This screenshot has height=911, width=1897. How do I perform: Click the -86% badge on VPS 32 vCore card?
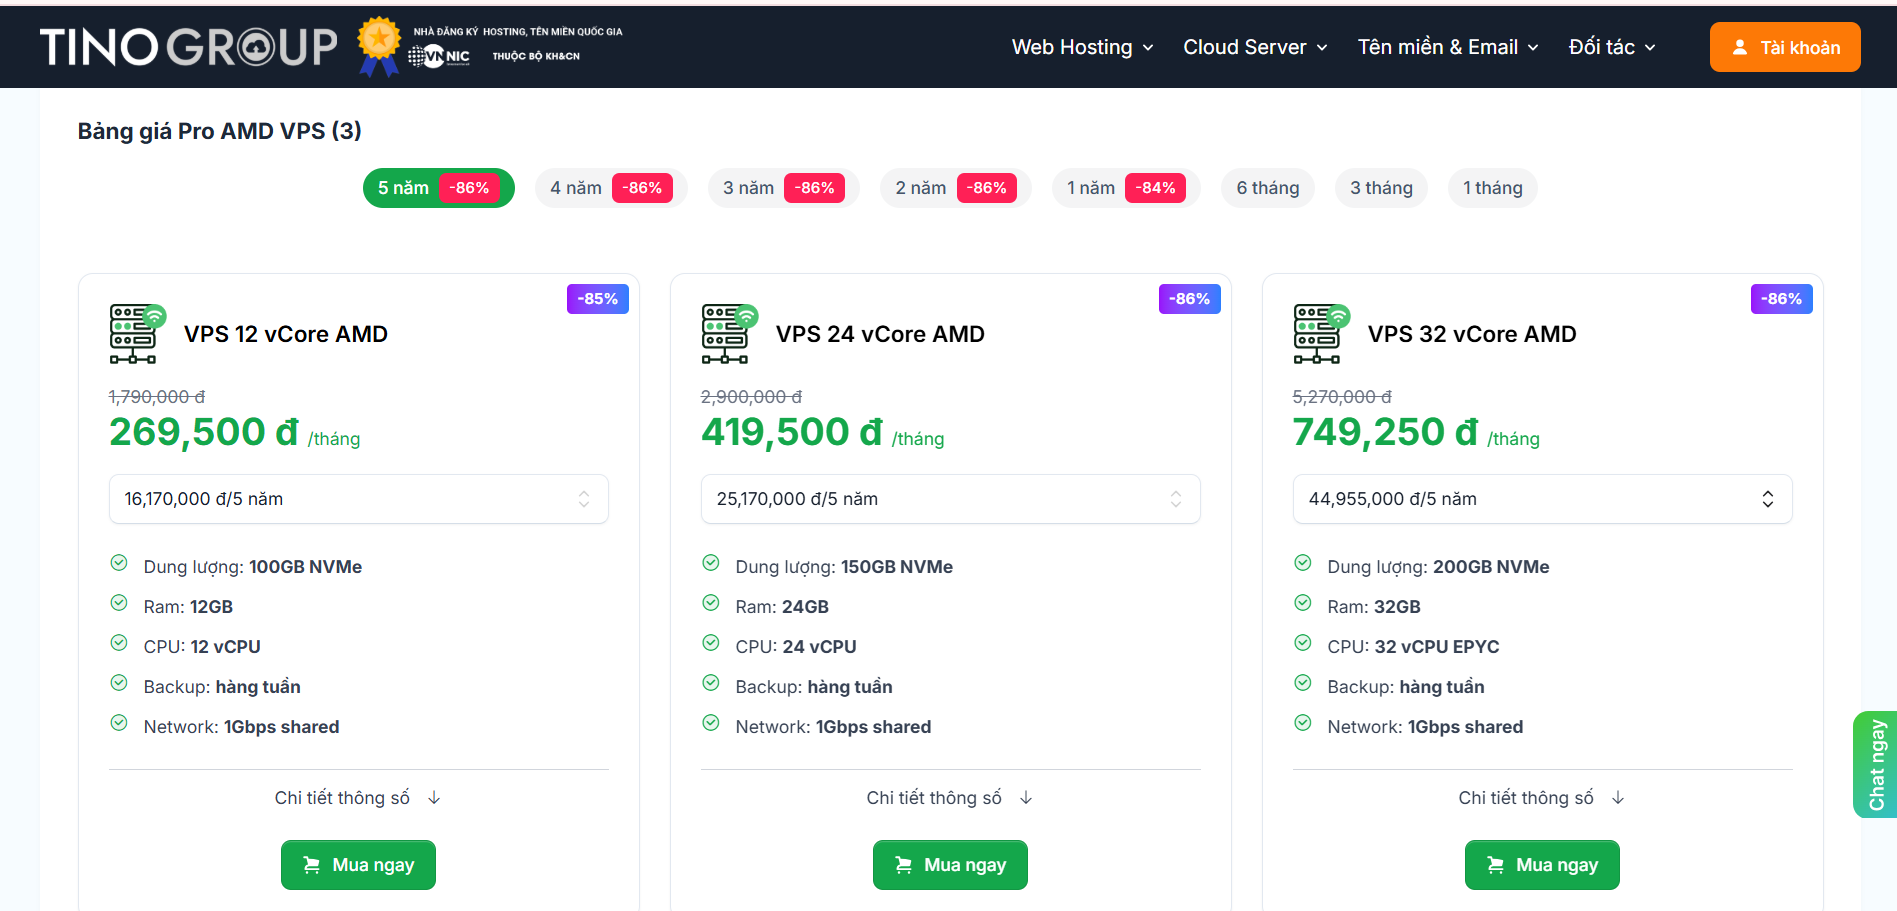point(1781,299)
